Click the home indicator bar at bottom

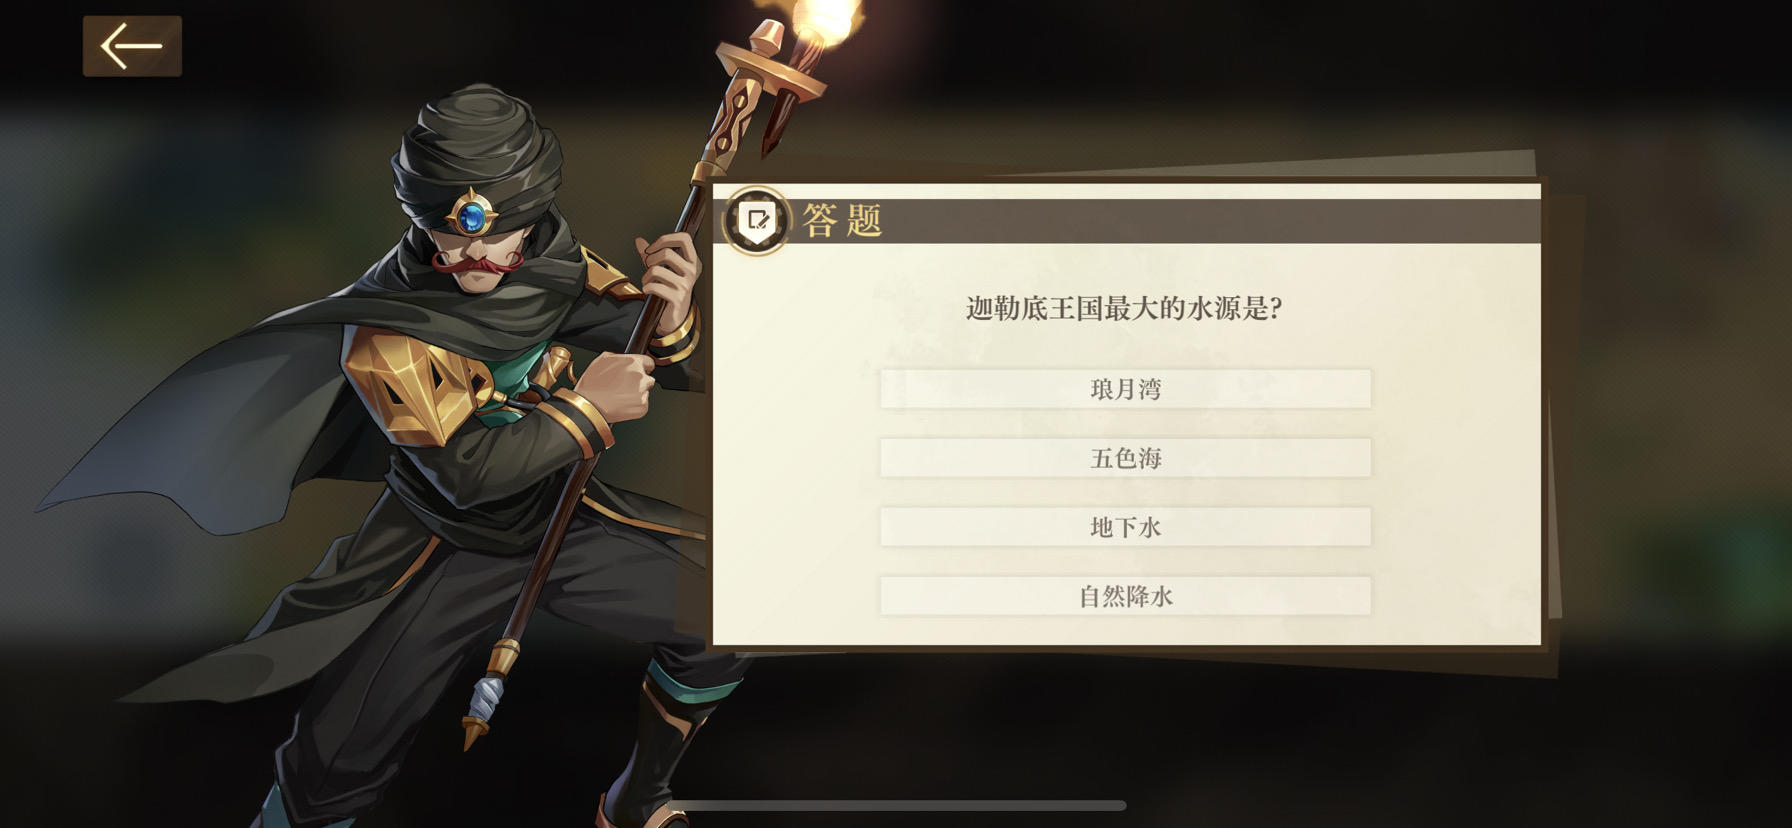pos(902,805)
